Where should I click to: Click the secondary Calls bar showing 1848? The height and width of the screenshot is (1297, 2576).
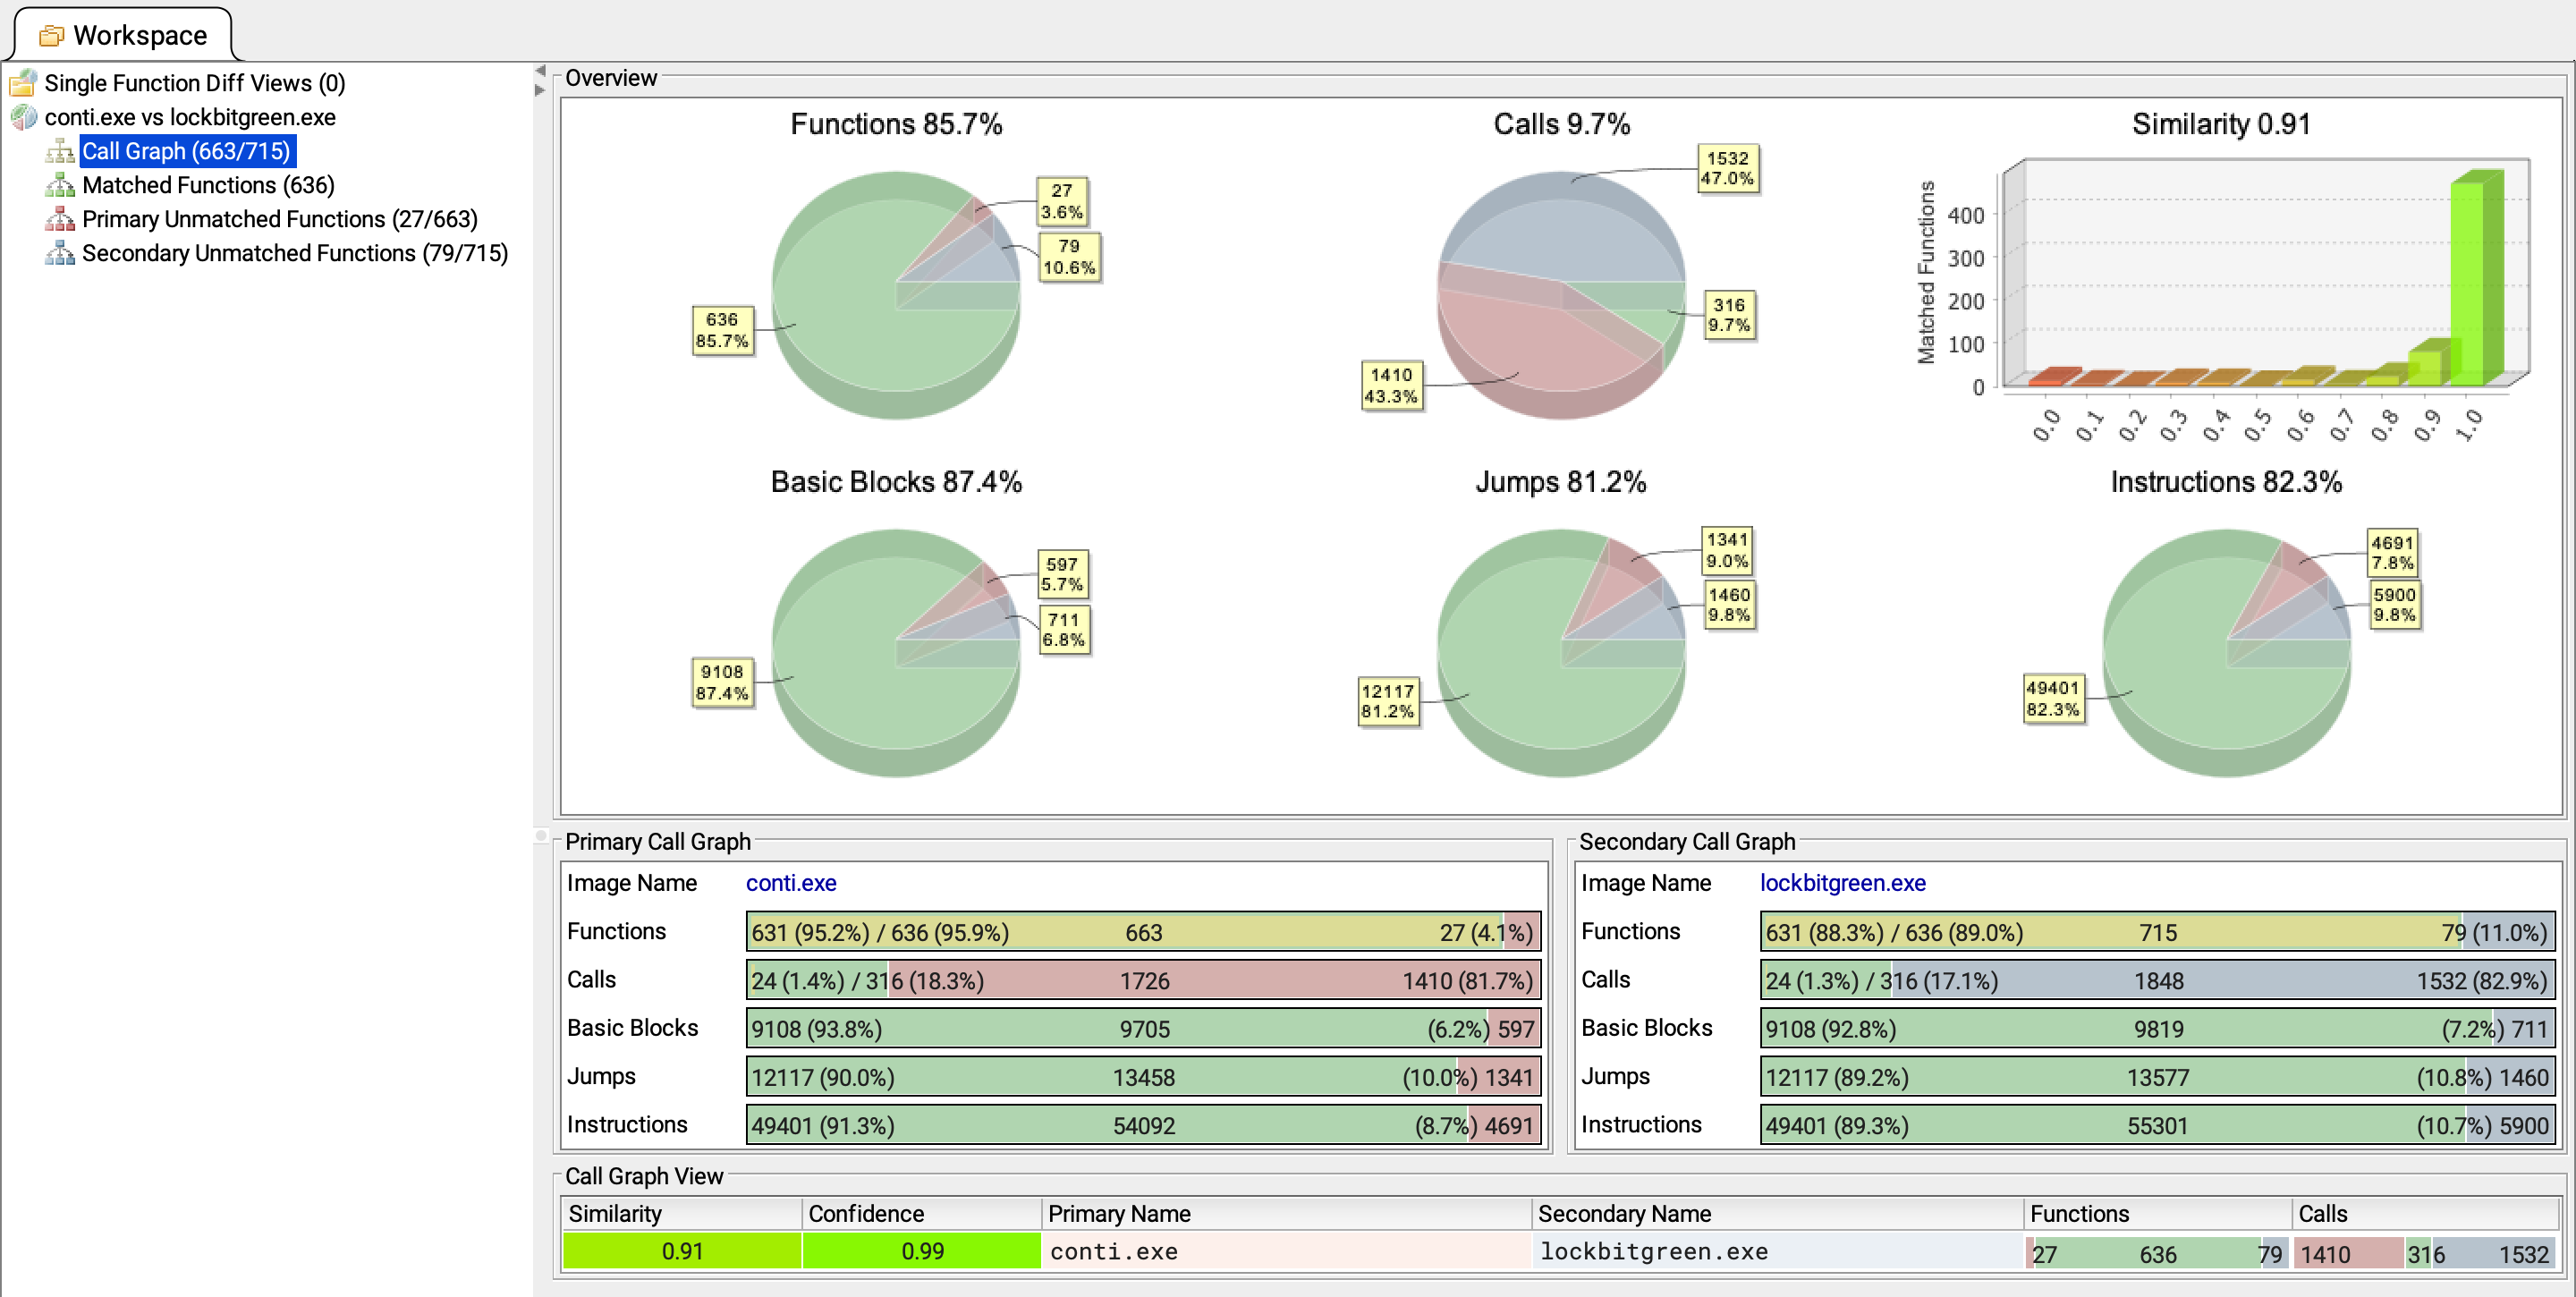click(x=2157, y=980)
